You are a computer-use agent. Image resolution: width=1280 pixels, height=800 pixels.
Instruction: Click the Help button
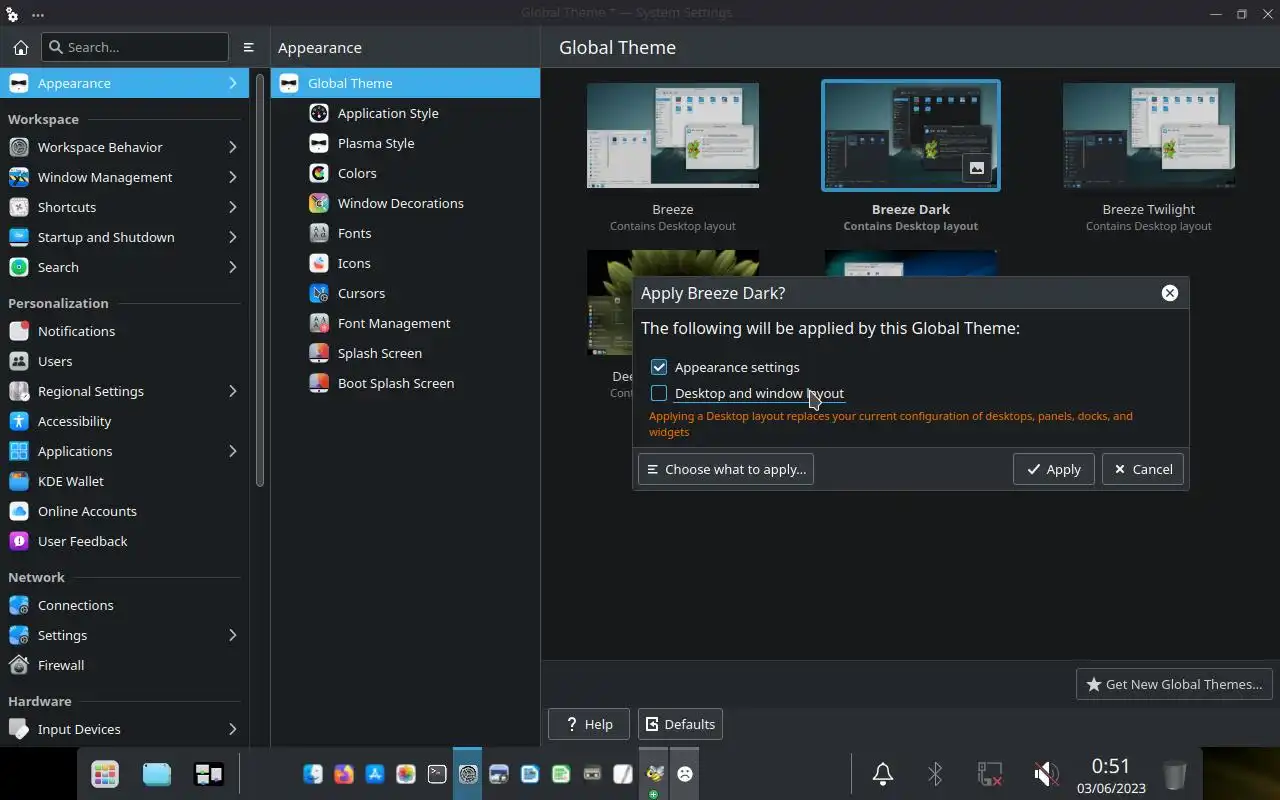click(x=588, y=724)
